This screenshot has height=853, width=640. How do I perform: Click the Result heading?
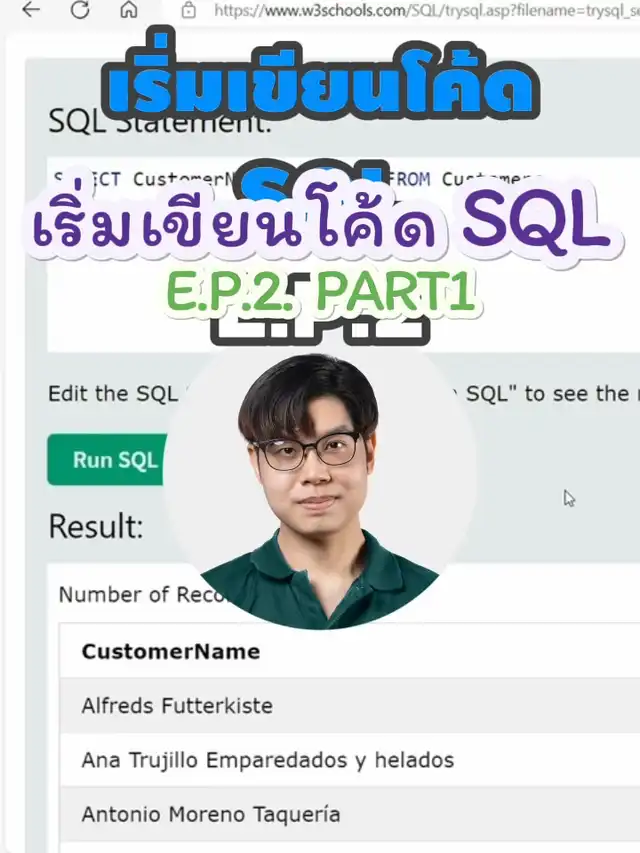click(x=96, y=526)
